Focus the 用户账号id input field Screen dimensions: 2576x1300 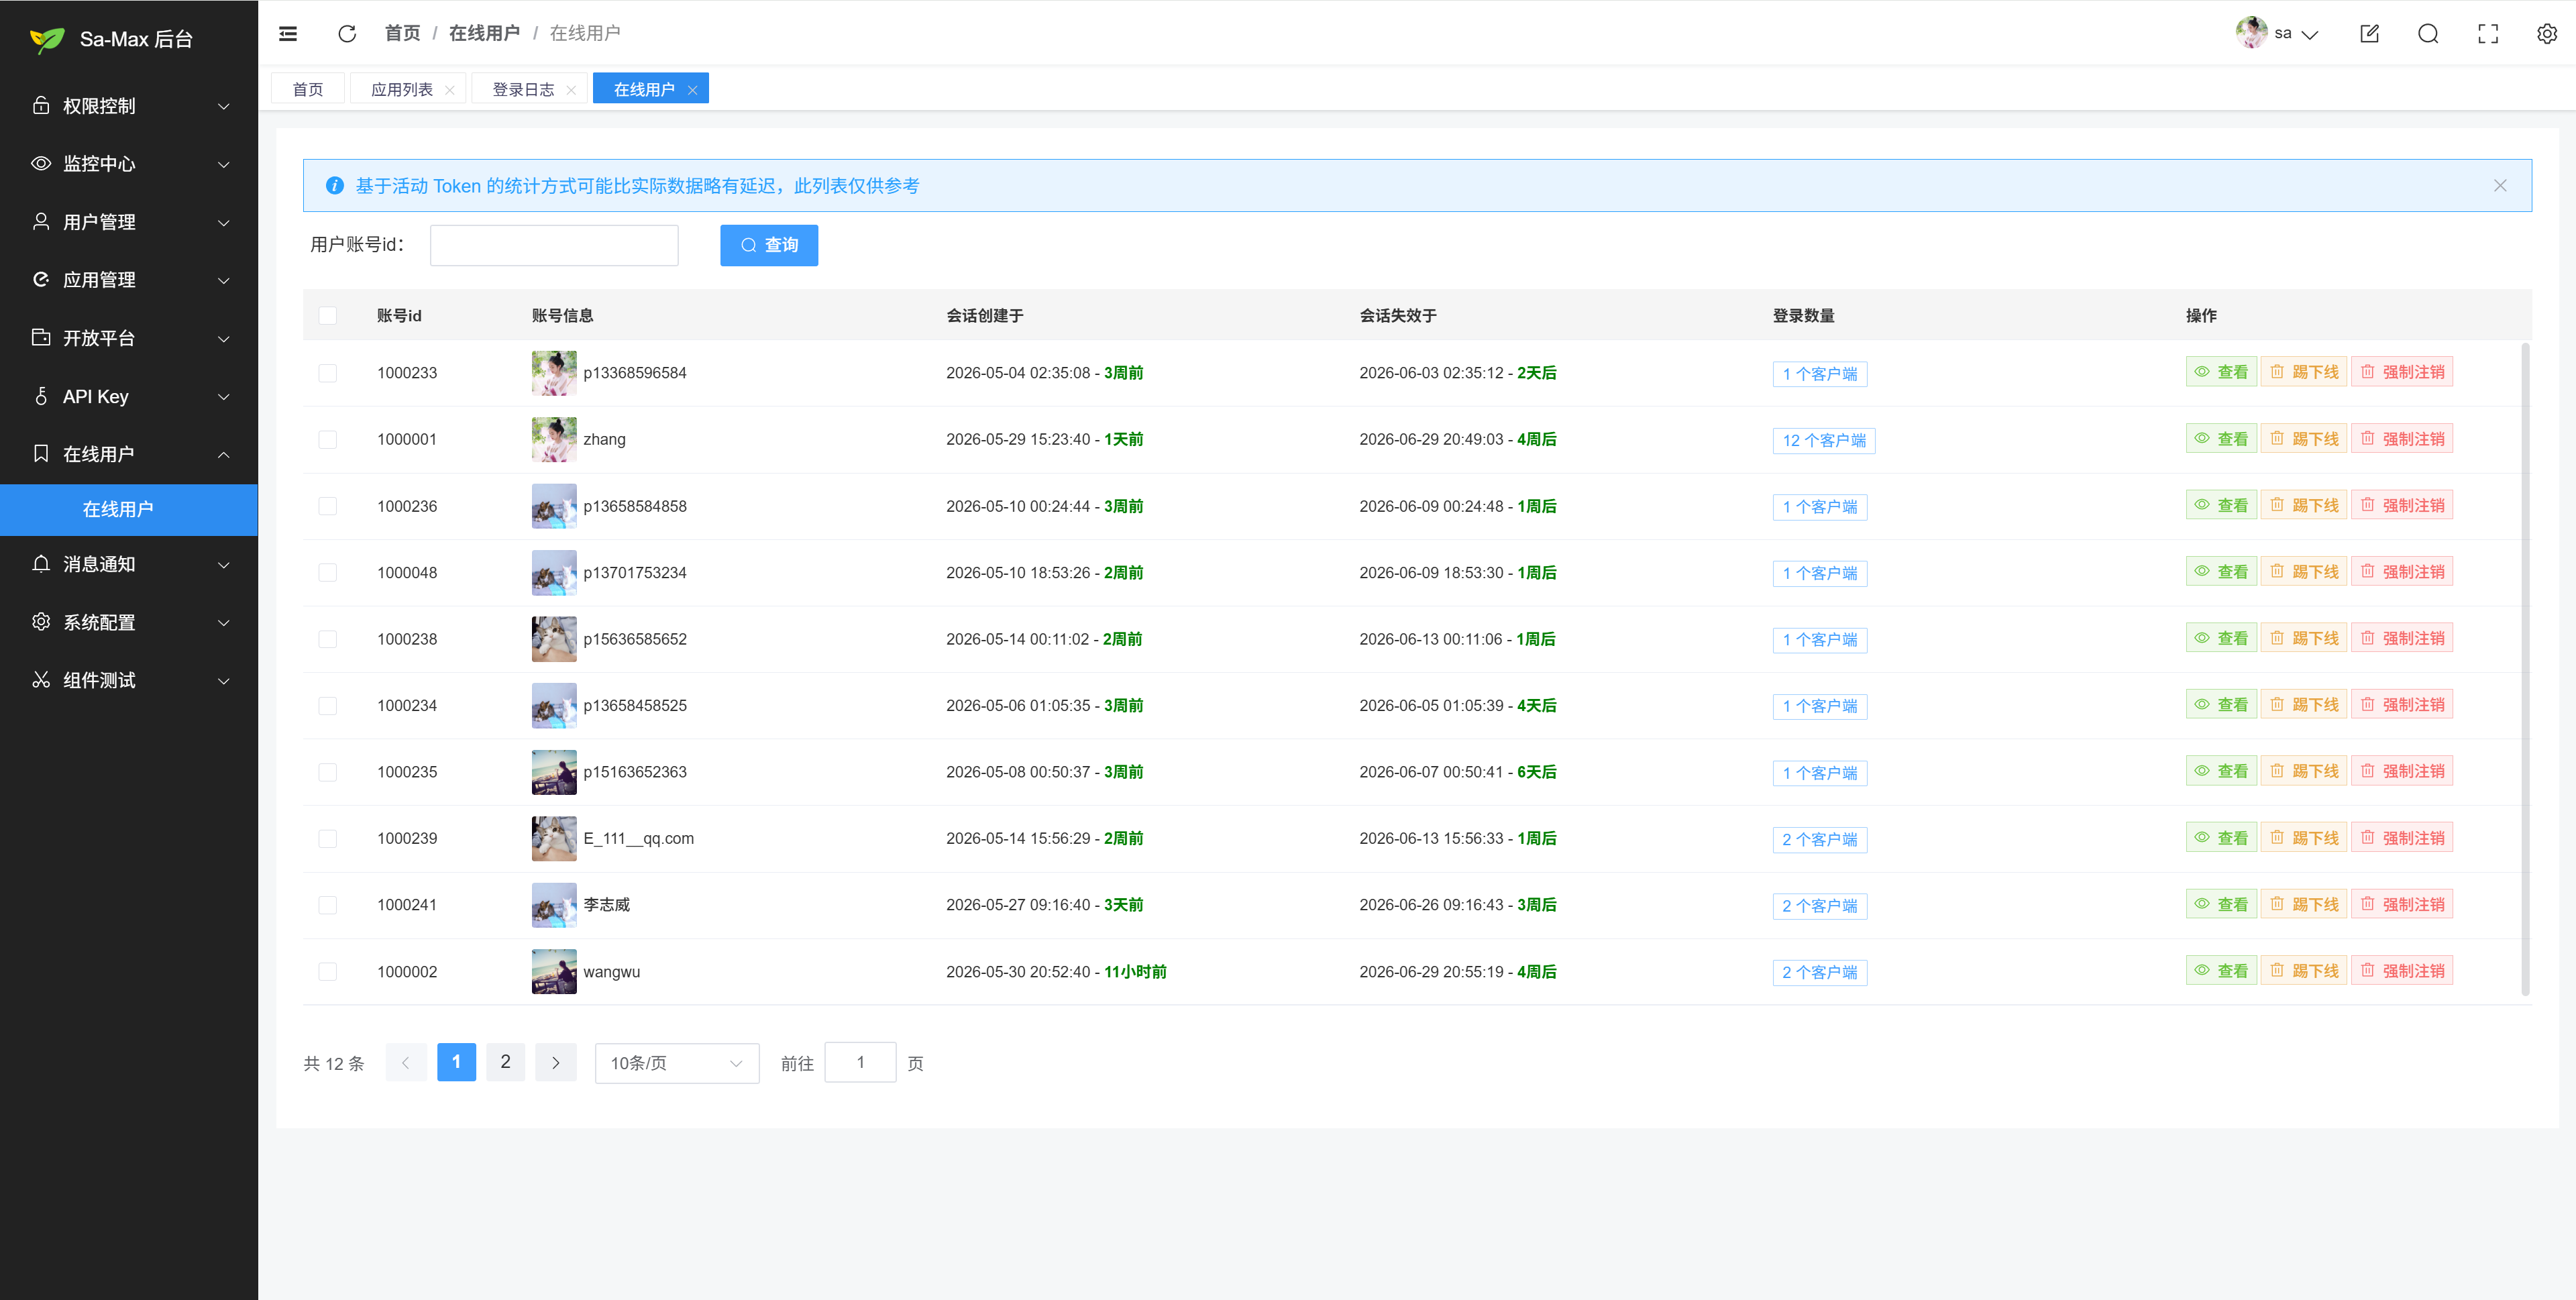pos(554,245)
